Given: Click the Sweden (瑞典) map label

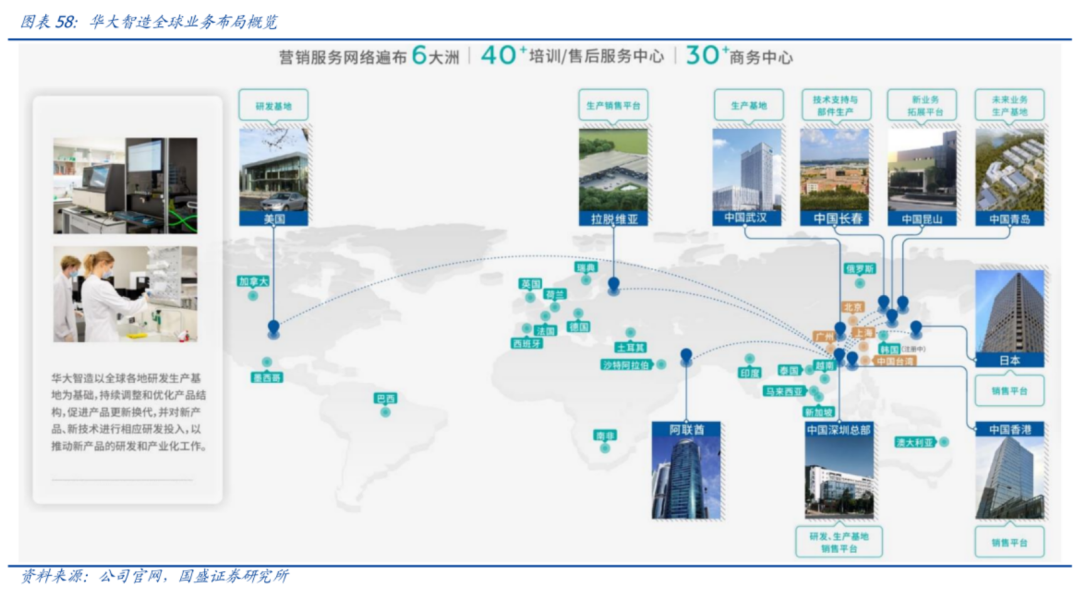Looking at the screenshot, I should click(x=585, y=268).
